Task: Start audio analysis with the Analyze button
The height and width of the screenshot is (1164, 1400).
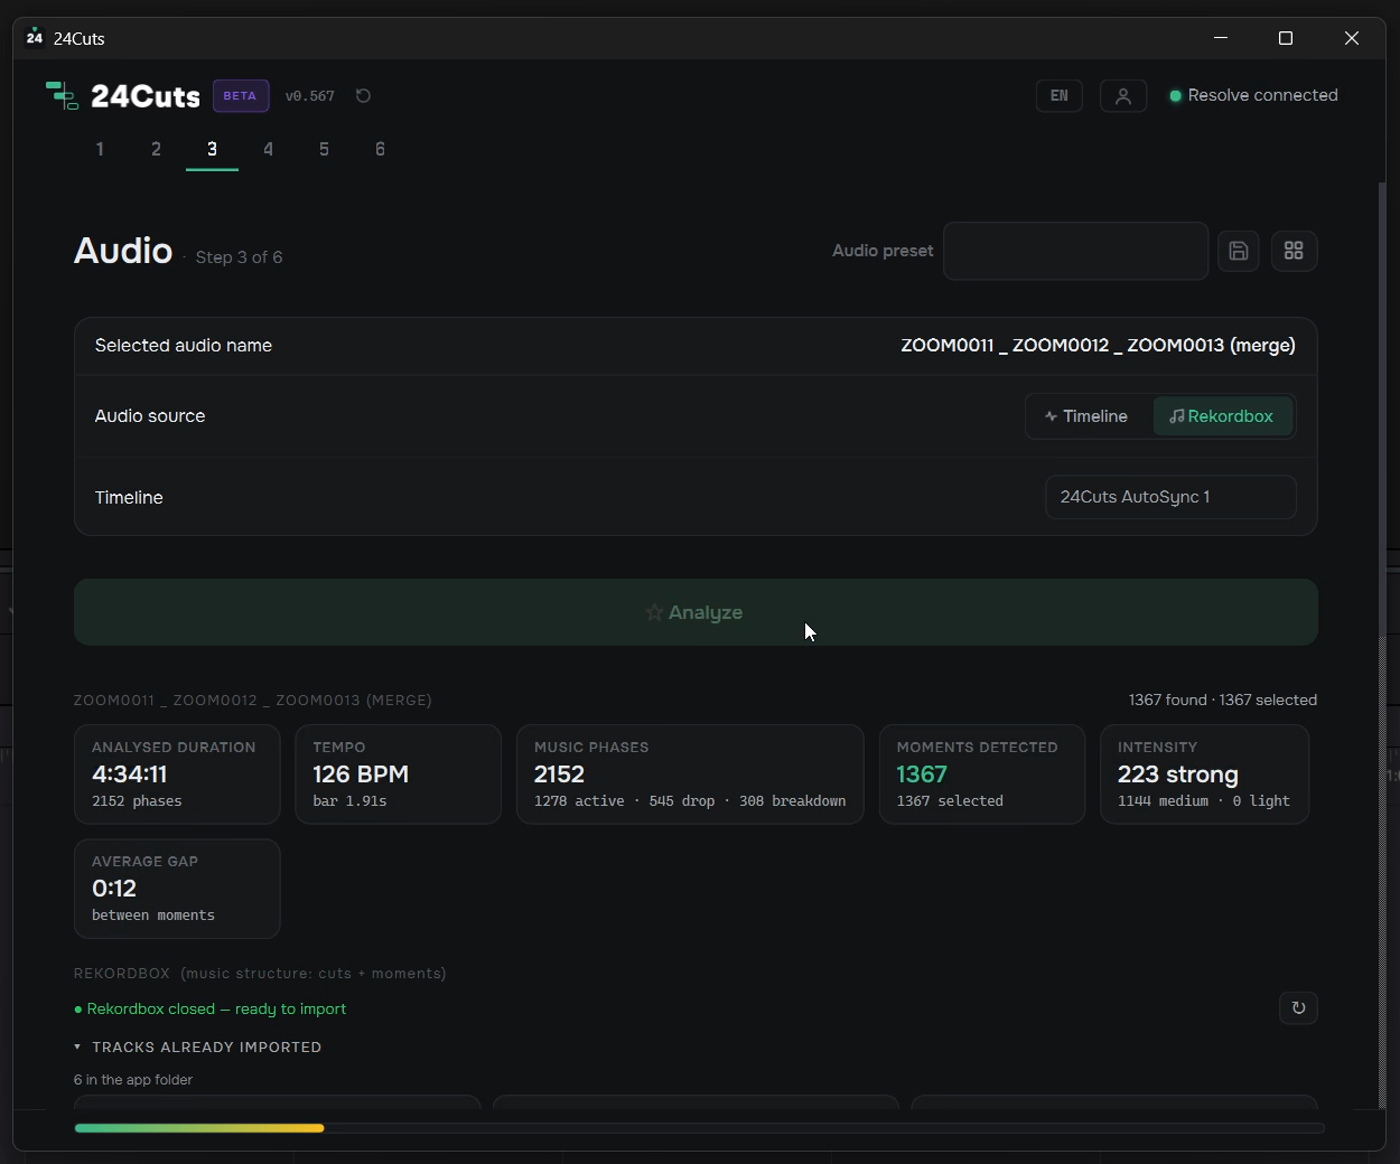Action: (x=696, y=612)
